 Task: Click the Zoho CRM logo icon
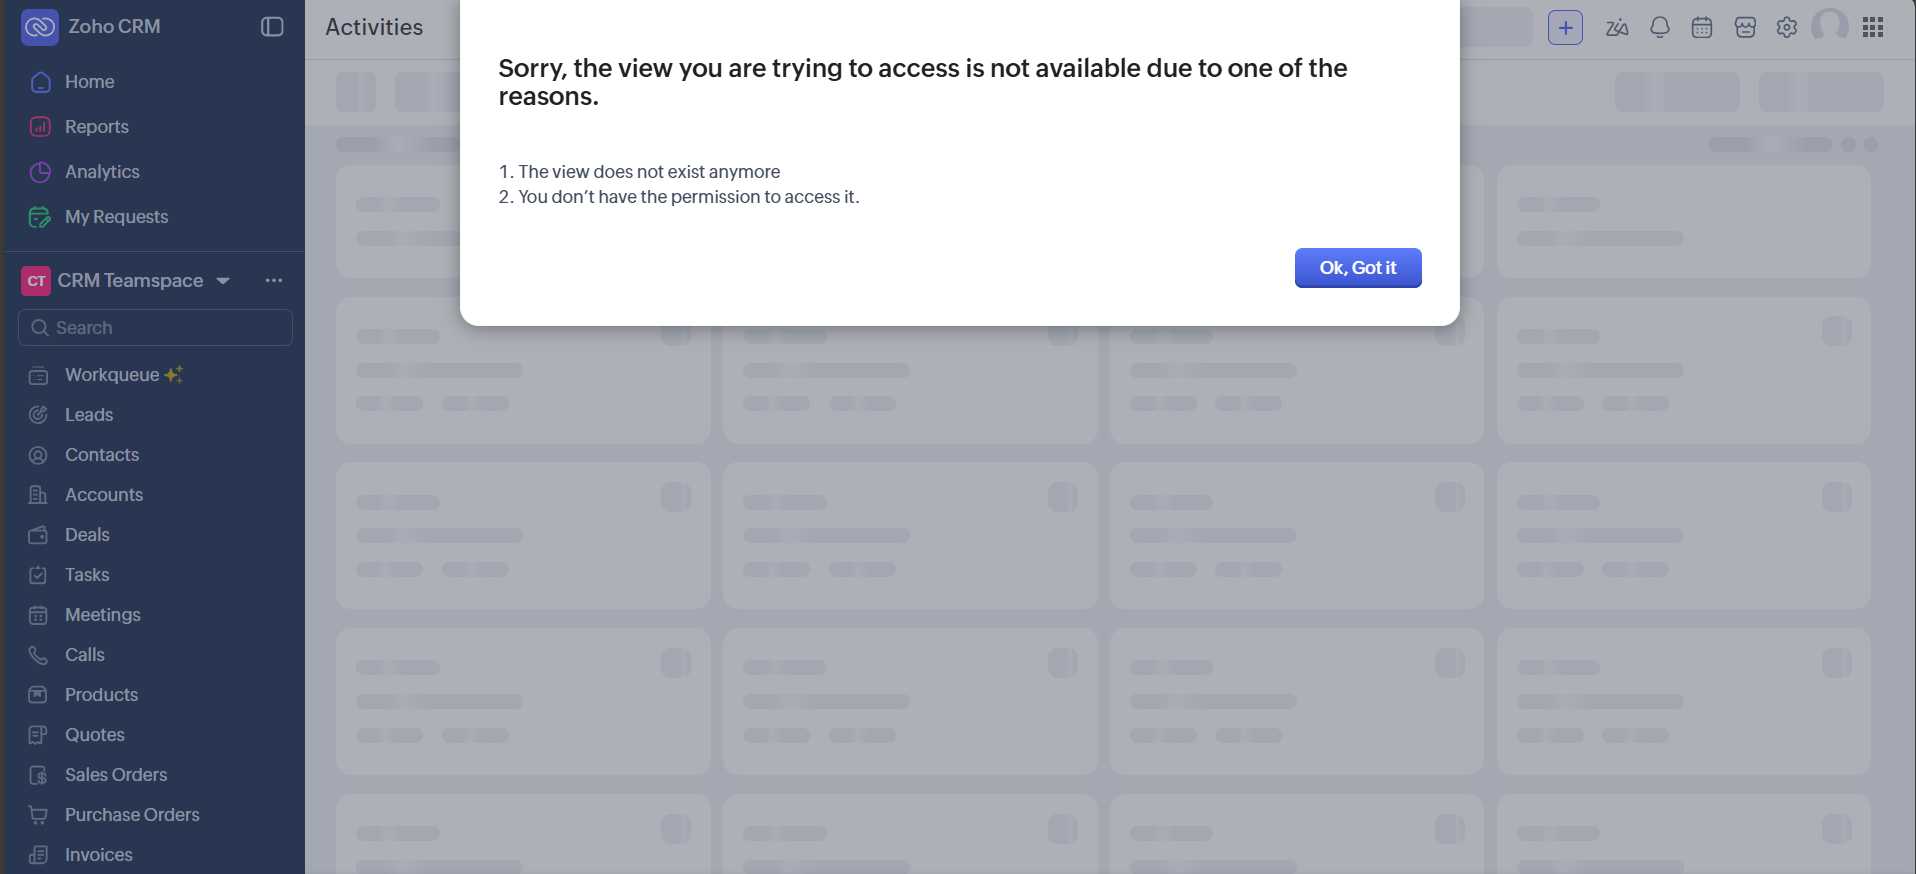(40, 27)
